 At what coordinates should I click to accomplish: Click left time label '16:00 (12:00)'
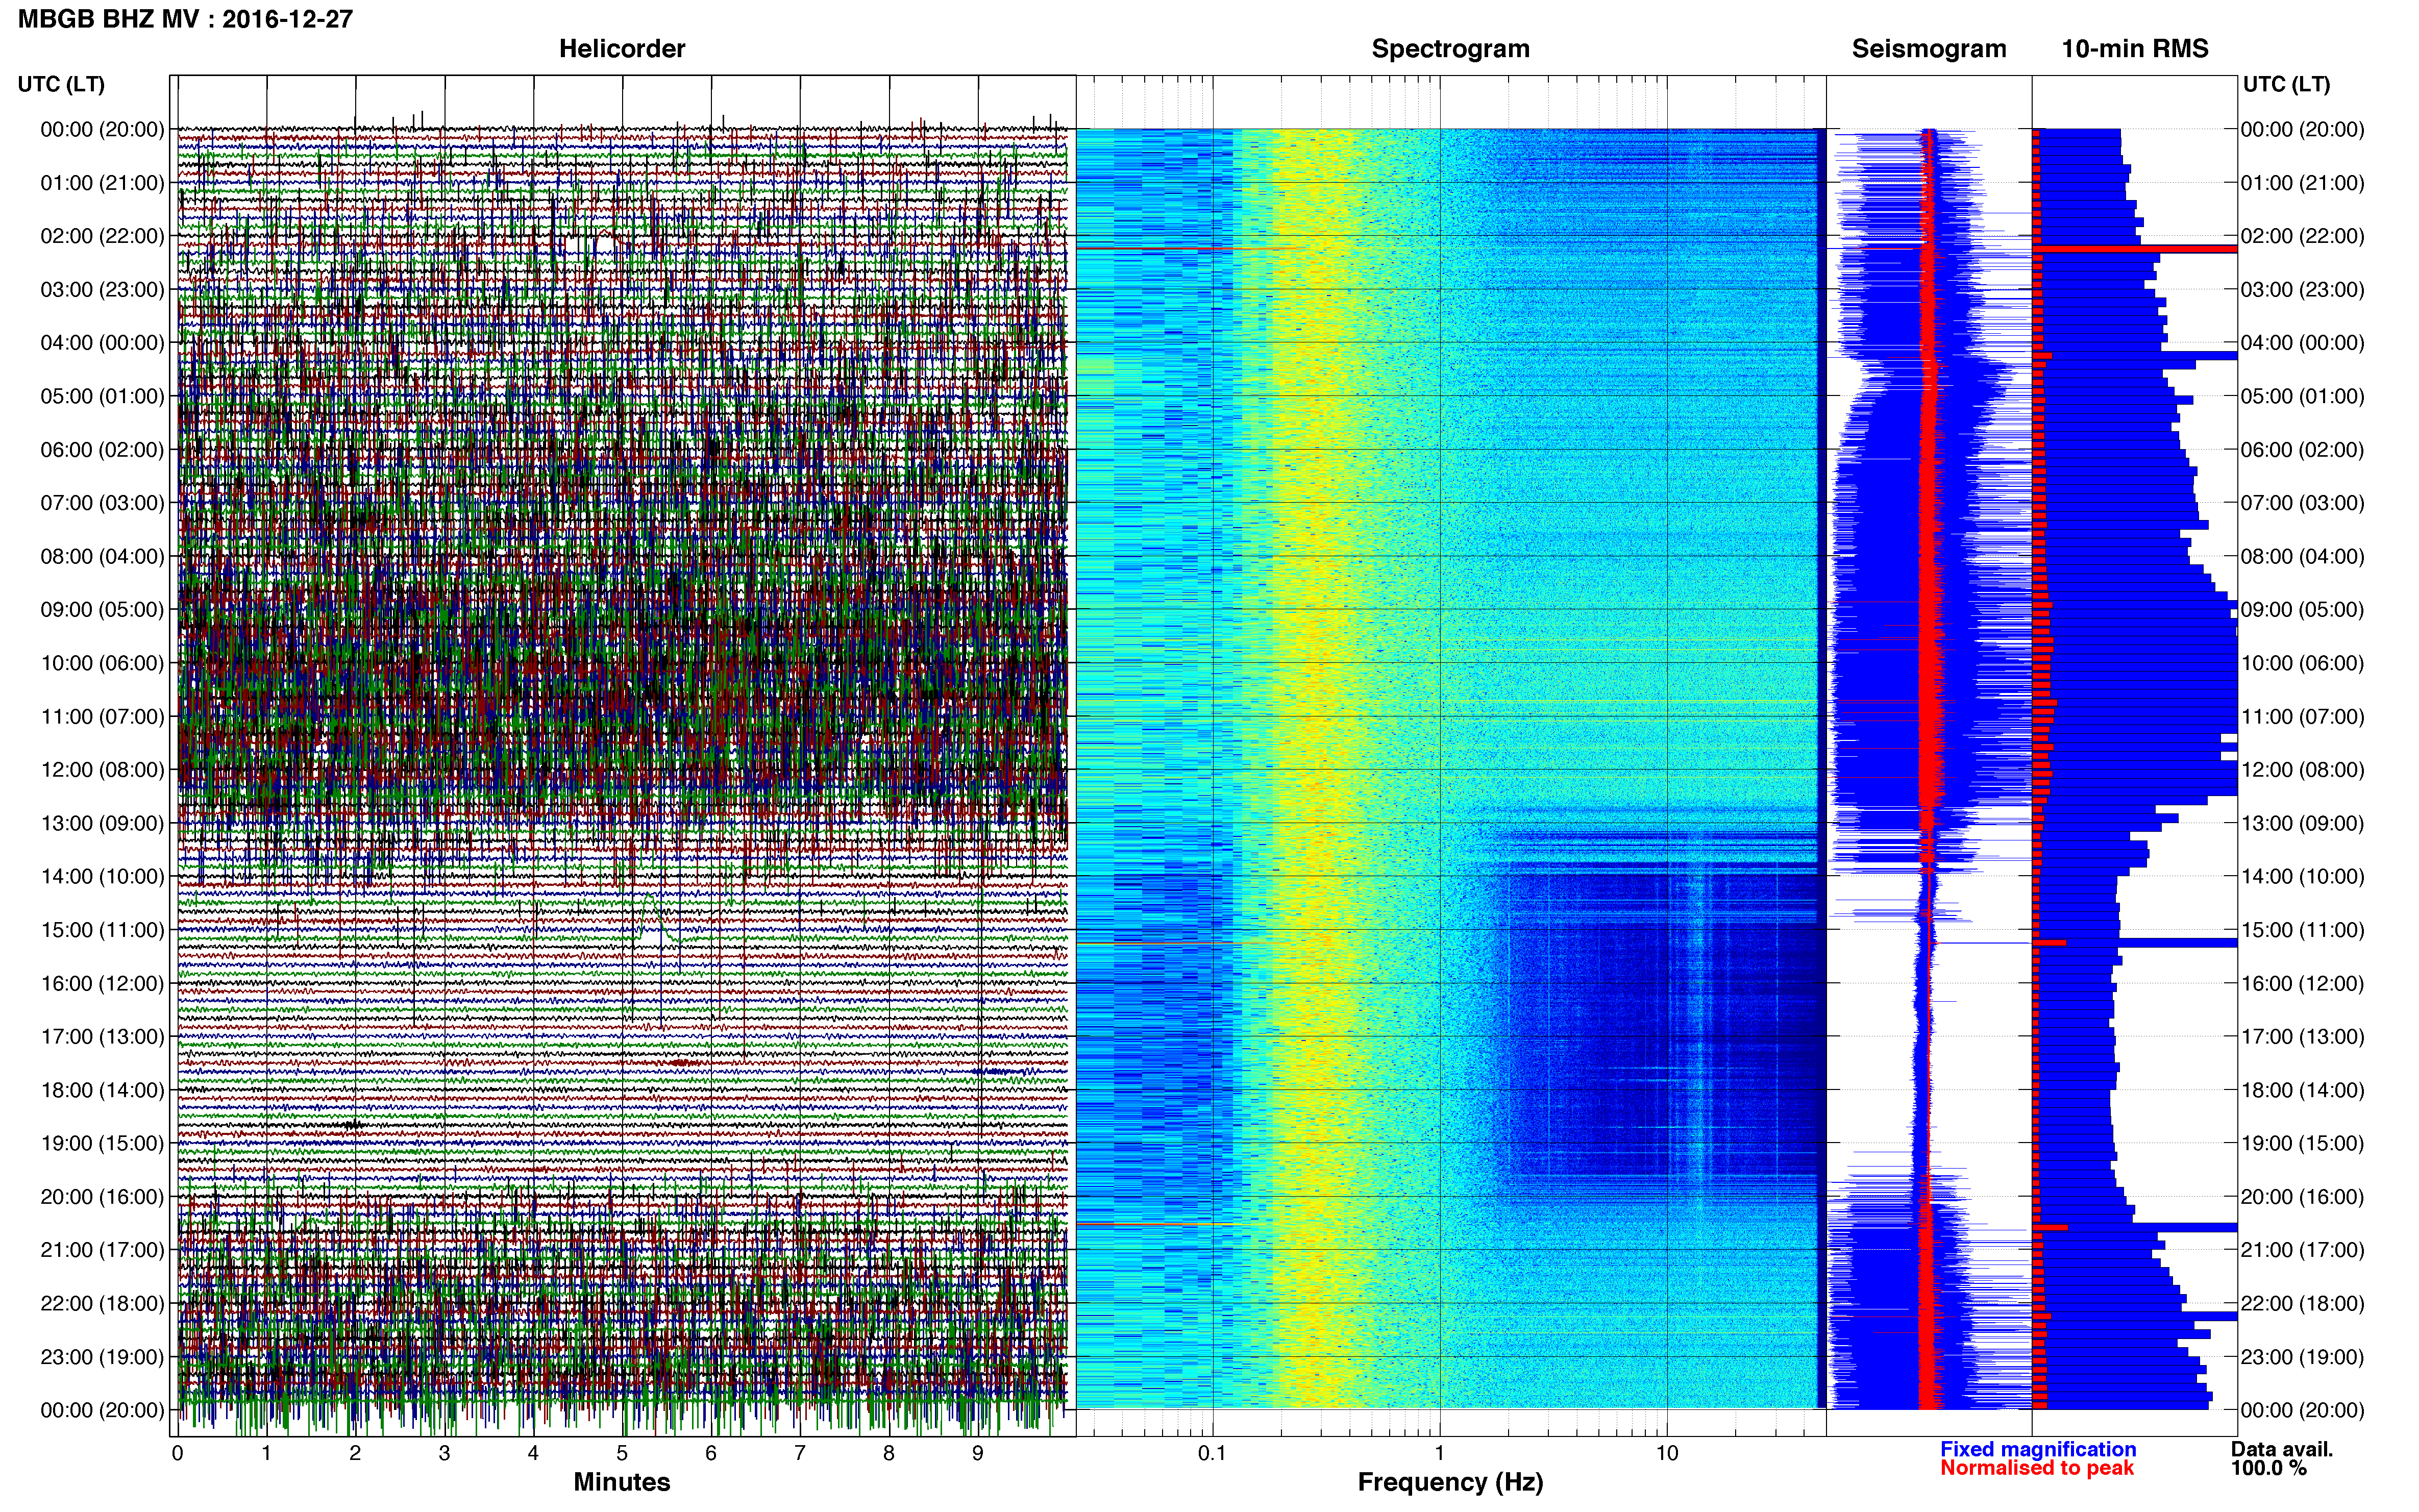click(x=102, y=983)
